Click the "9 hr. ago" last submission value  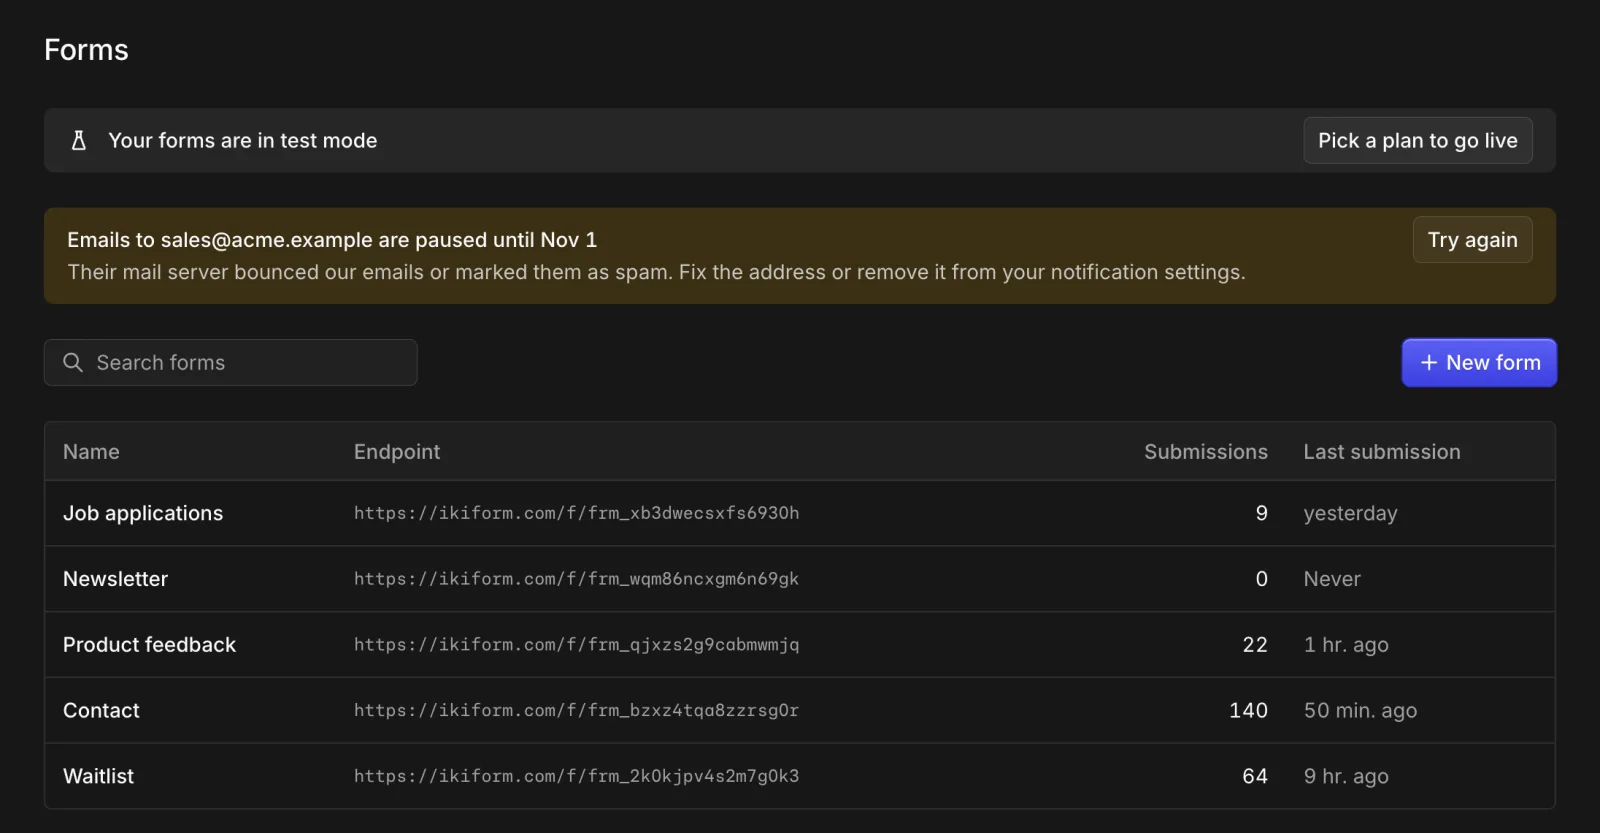pos(1346,776)
